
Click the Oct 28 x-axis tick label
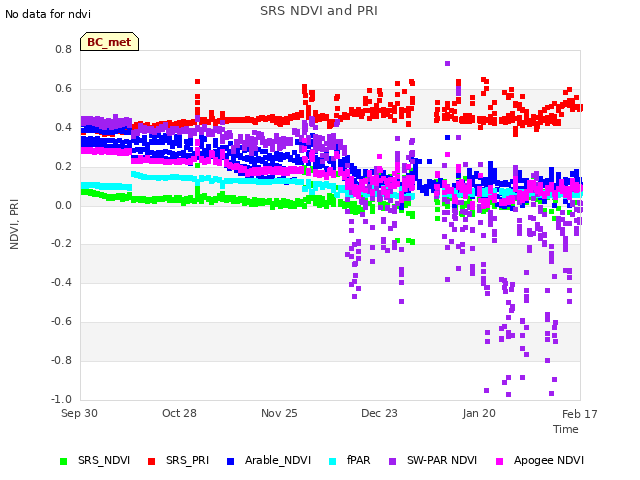179,413
